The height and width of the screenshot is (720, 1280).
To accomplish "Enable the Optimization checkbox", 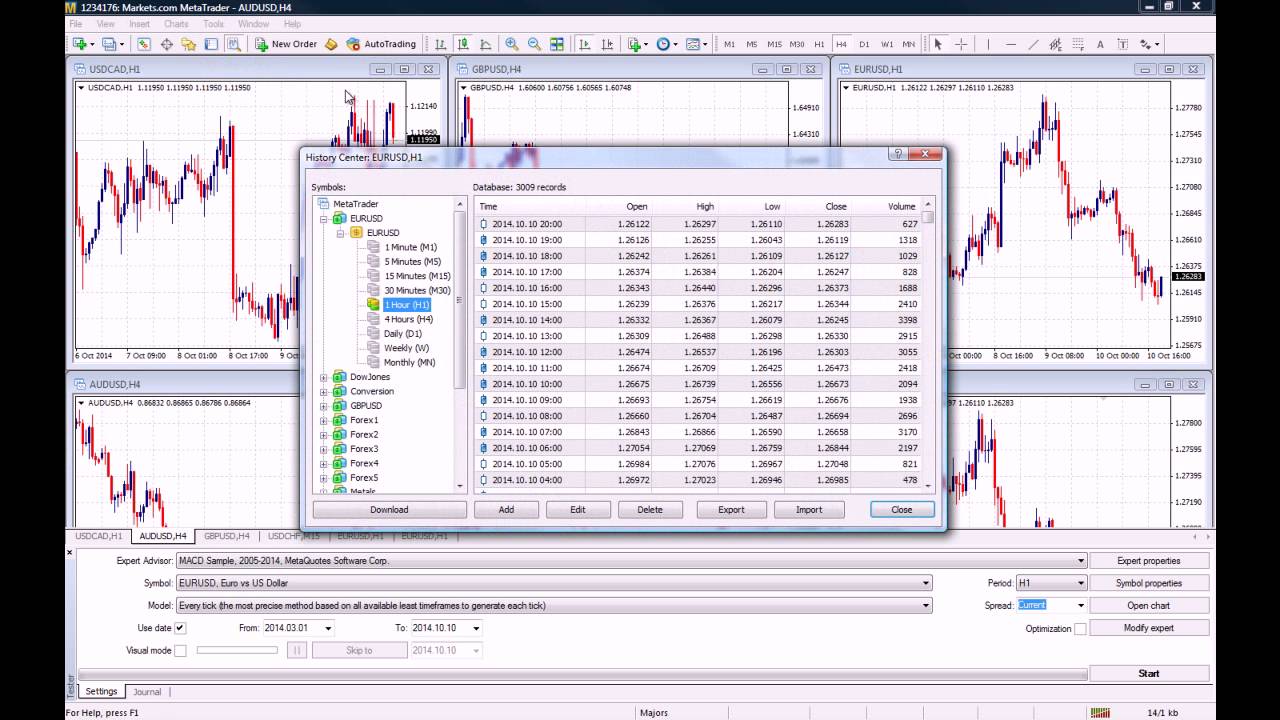I will [1080, 628].
